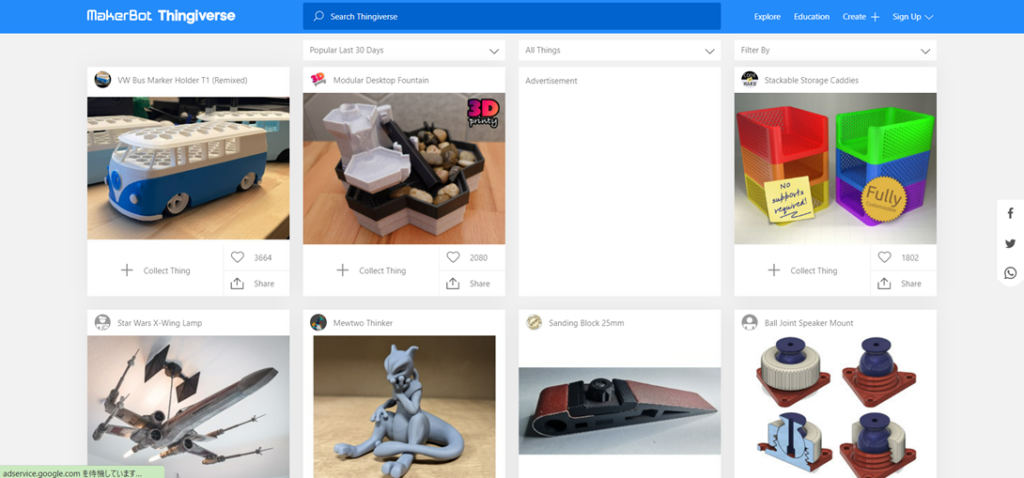This screenshot has height=478, width=1024.
Task: Collect the Stackable Storage Caddies thing
Action: point(802,270)
